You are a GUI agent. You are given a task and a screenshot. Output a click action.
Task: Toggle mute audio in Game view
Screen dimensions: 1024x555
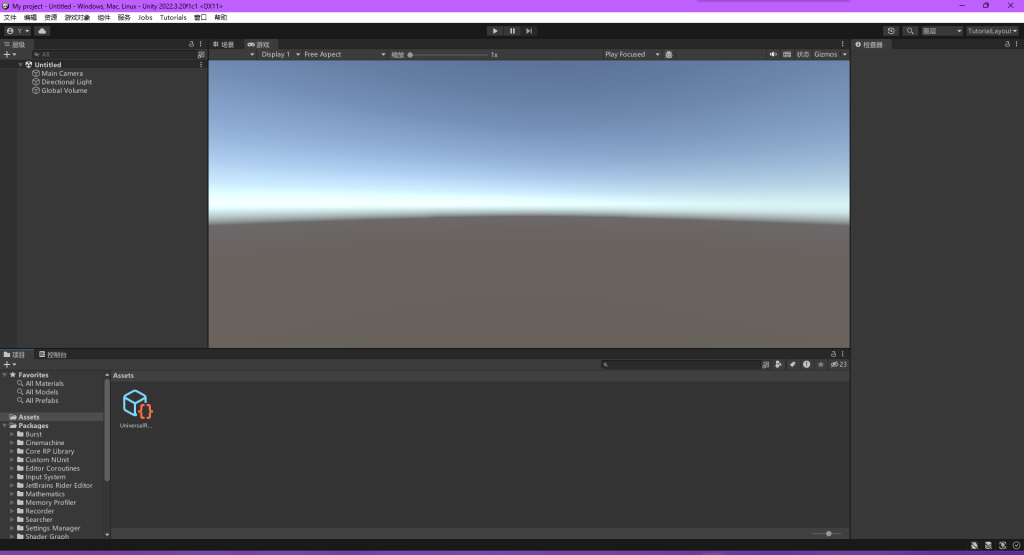773,54
